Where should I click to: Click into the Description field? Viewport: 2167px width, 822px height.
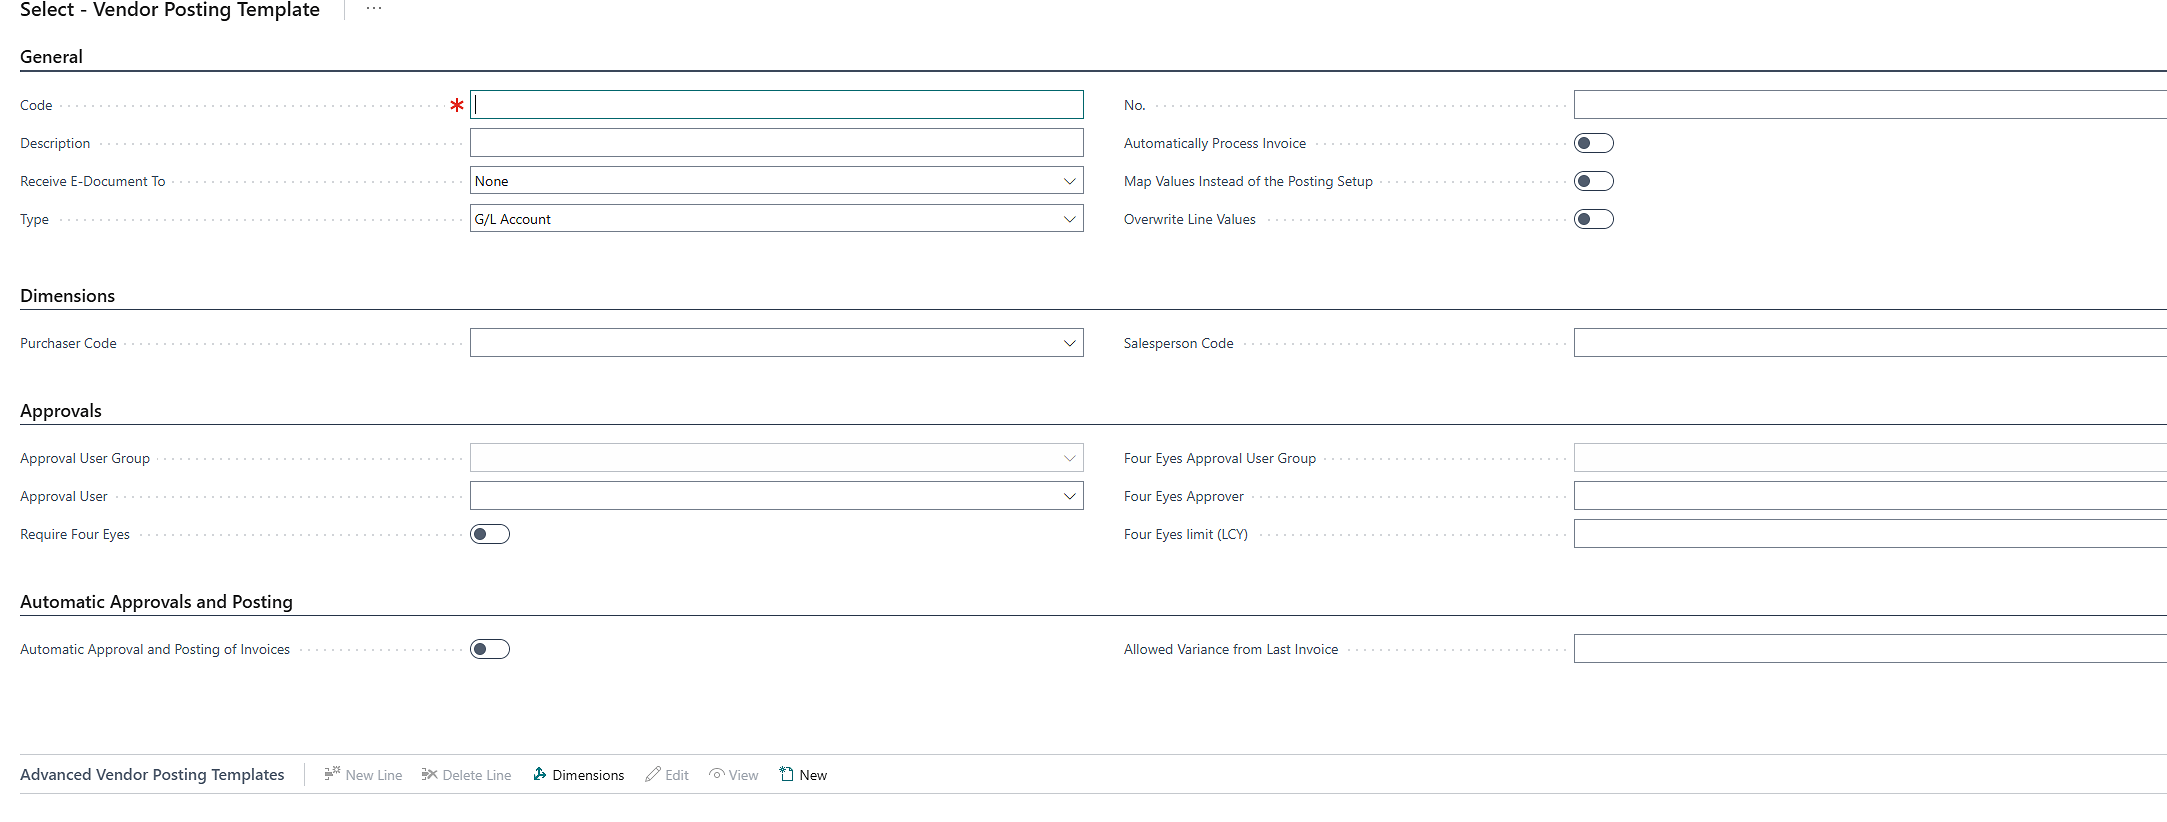[777, 143]
